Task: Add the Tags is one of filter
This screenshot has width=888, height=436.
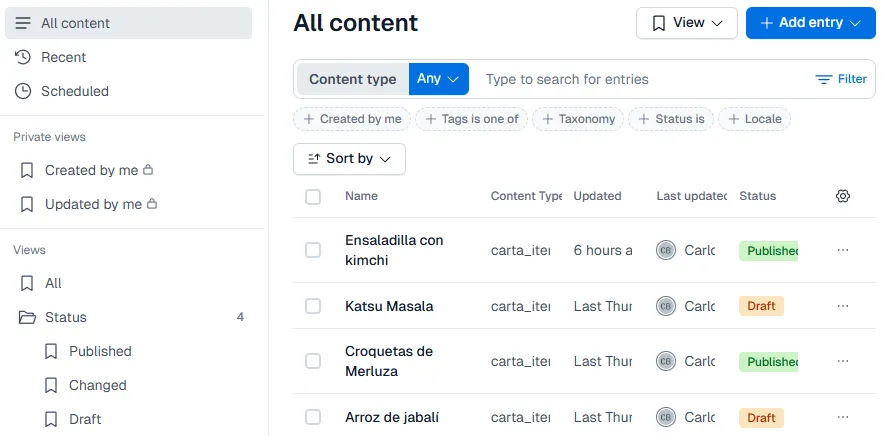Action: pyautogui.click(x=472, y=119)
